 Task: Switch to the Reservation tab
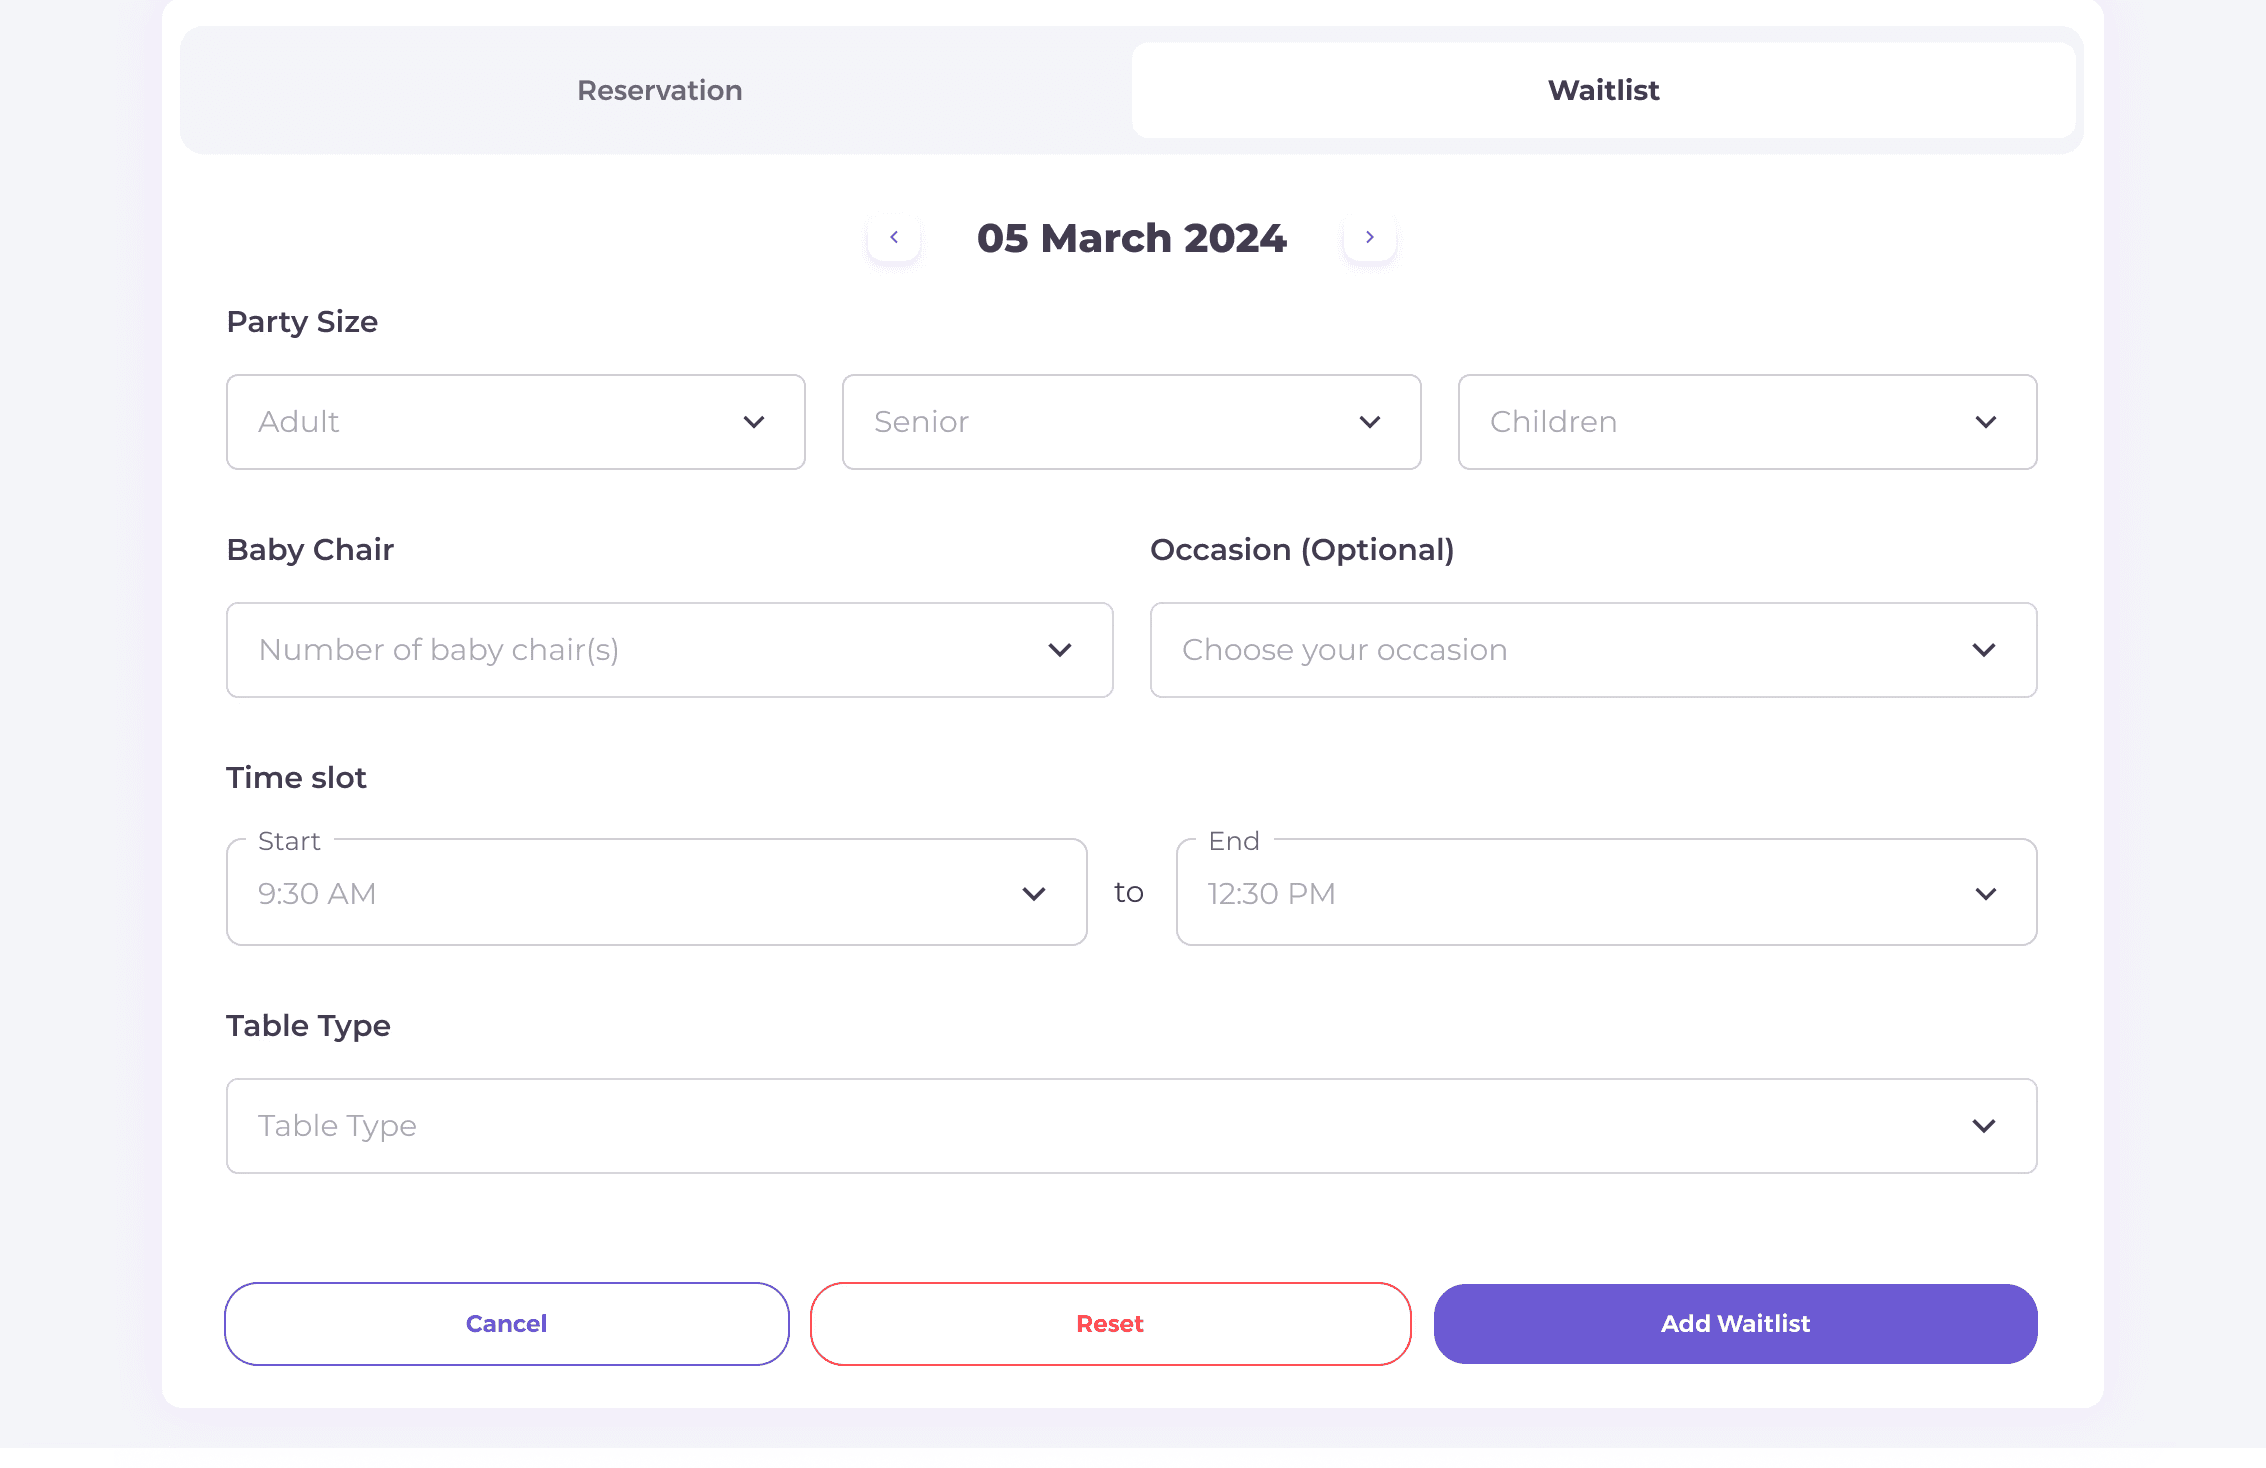[660, 90]
